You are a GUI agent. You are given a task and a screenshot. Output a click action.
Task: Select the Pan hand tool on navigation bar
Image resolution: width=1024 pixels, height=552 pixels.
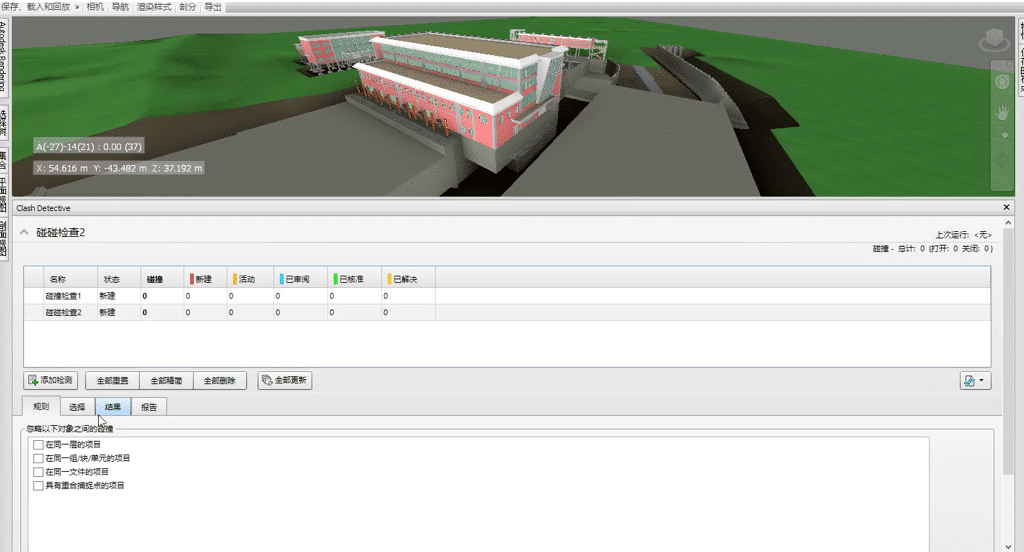[1001, 109]
